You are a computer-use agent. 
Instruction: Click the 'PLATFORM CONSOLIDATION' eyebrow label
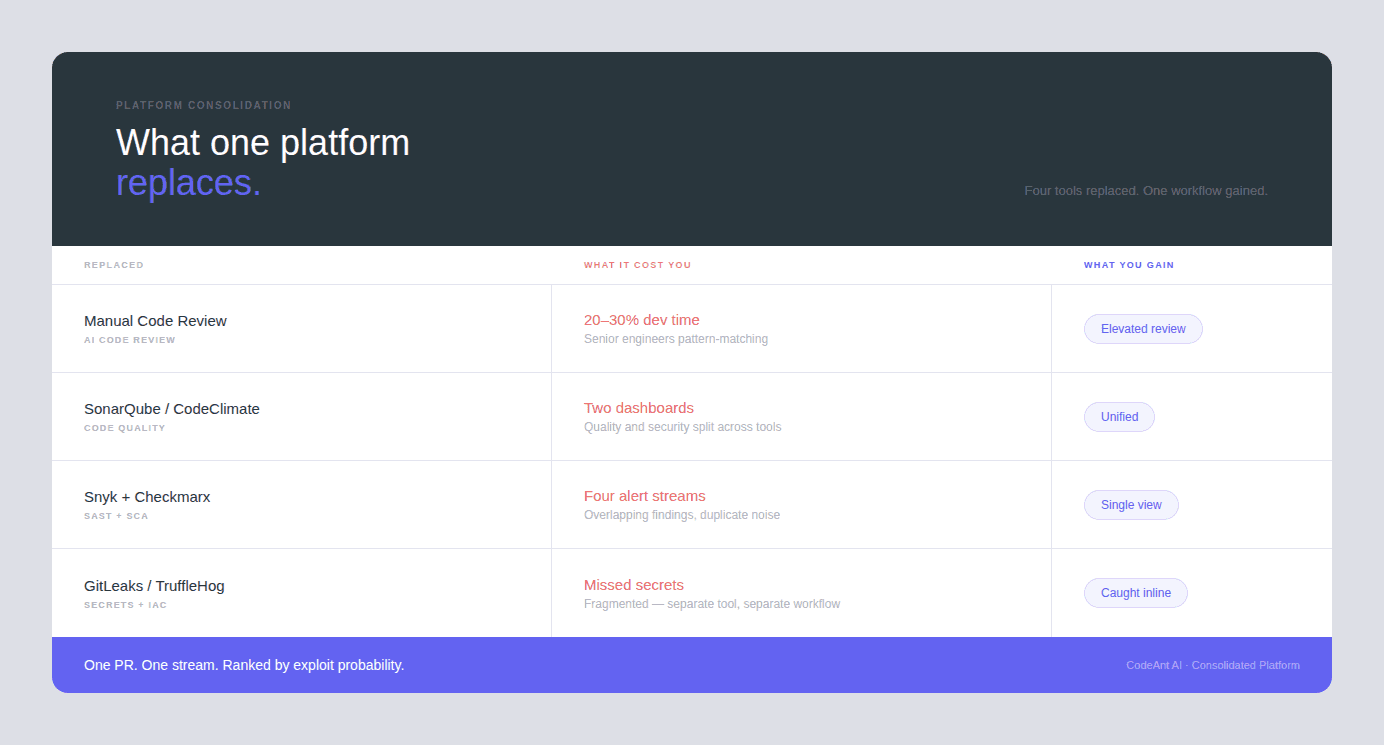(204, 105)
